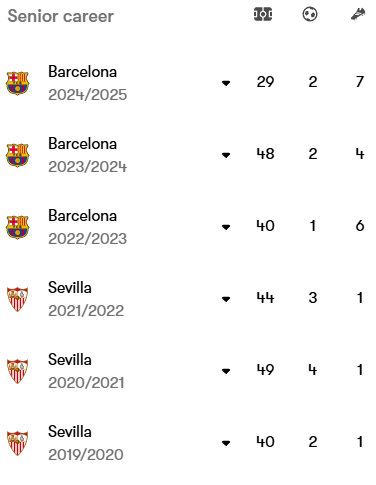Screen dimensions: 376x485
Task: Open the Sevilla 2021/2022 team name
Action: point(70,287)
